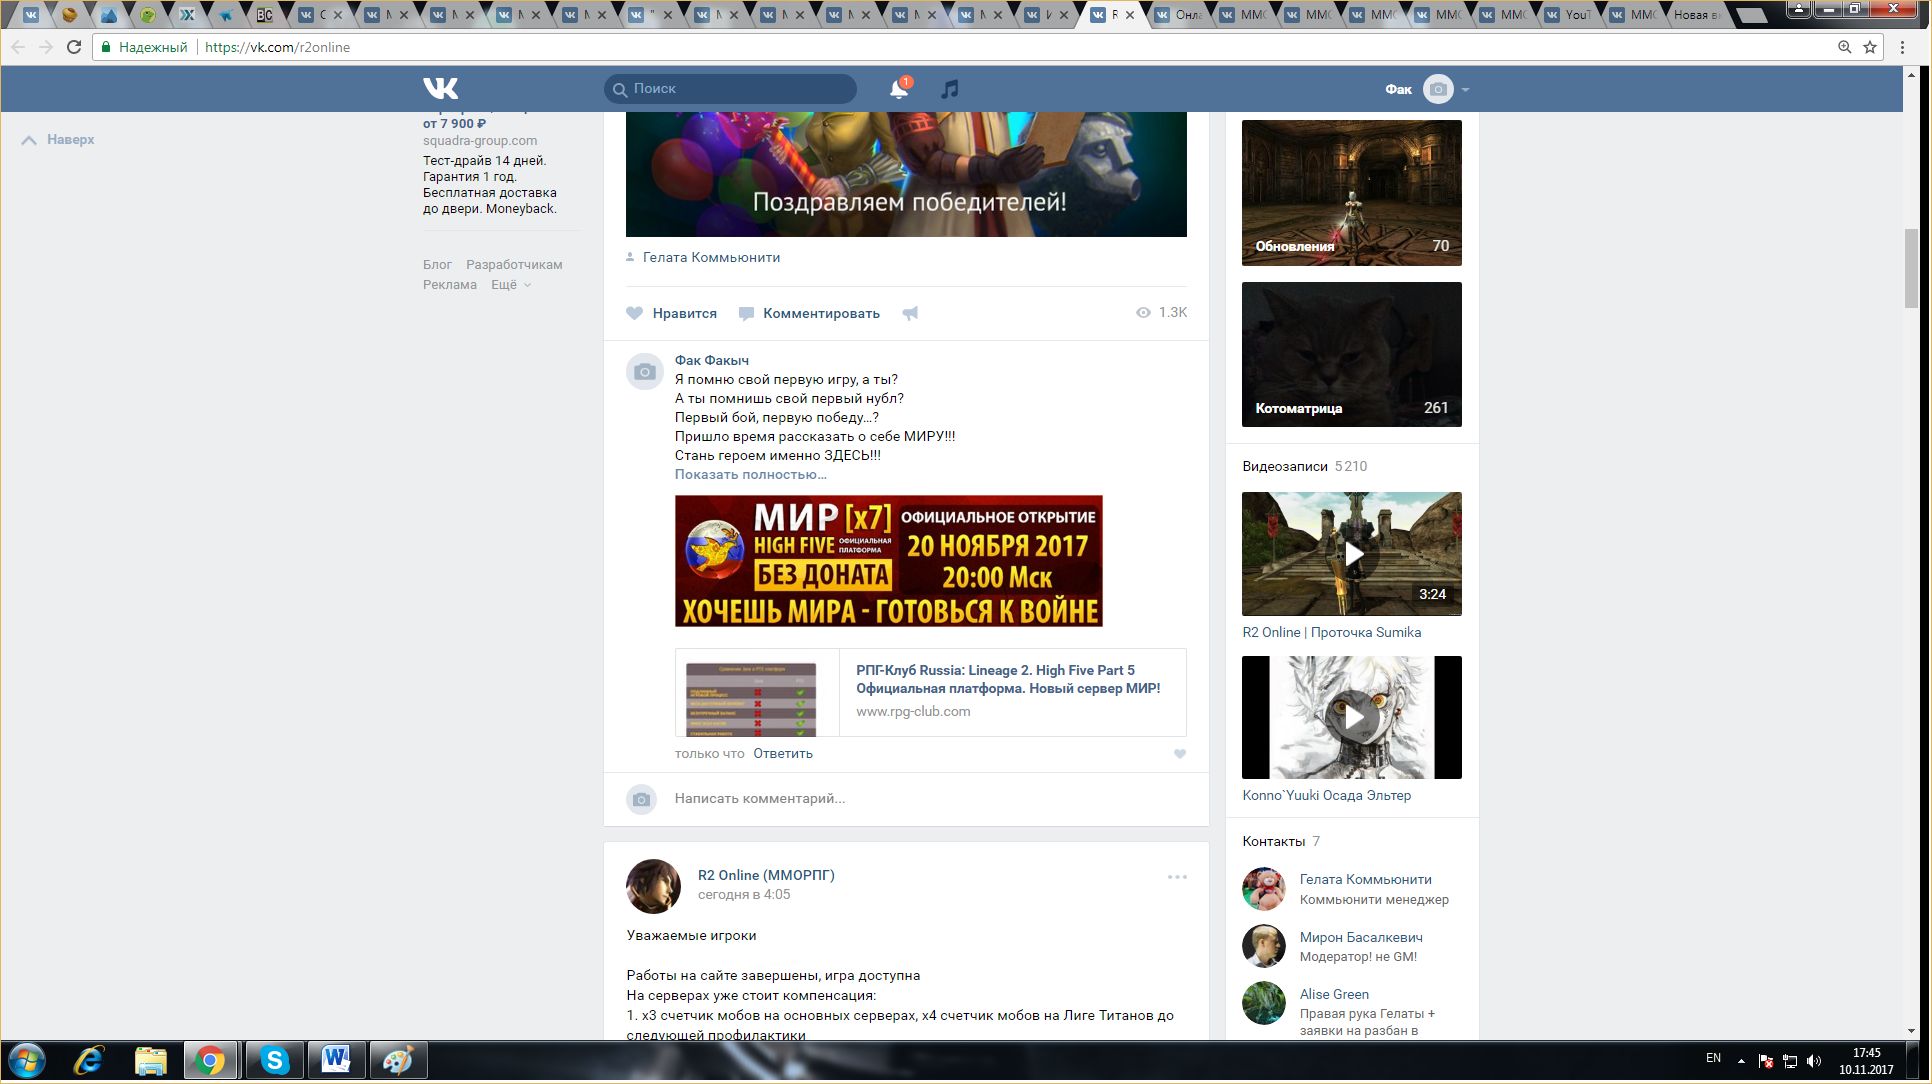The width and height of the screenshot is (1932, 1084).
Task: Play the R2 Online Проточка Sumika video
Action: [1352, 554]
